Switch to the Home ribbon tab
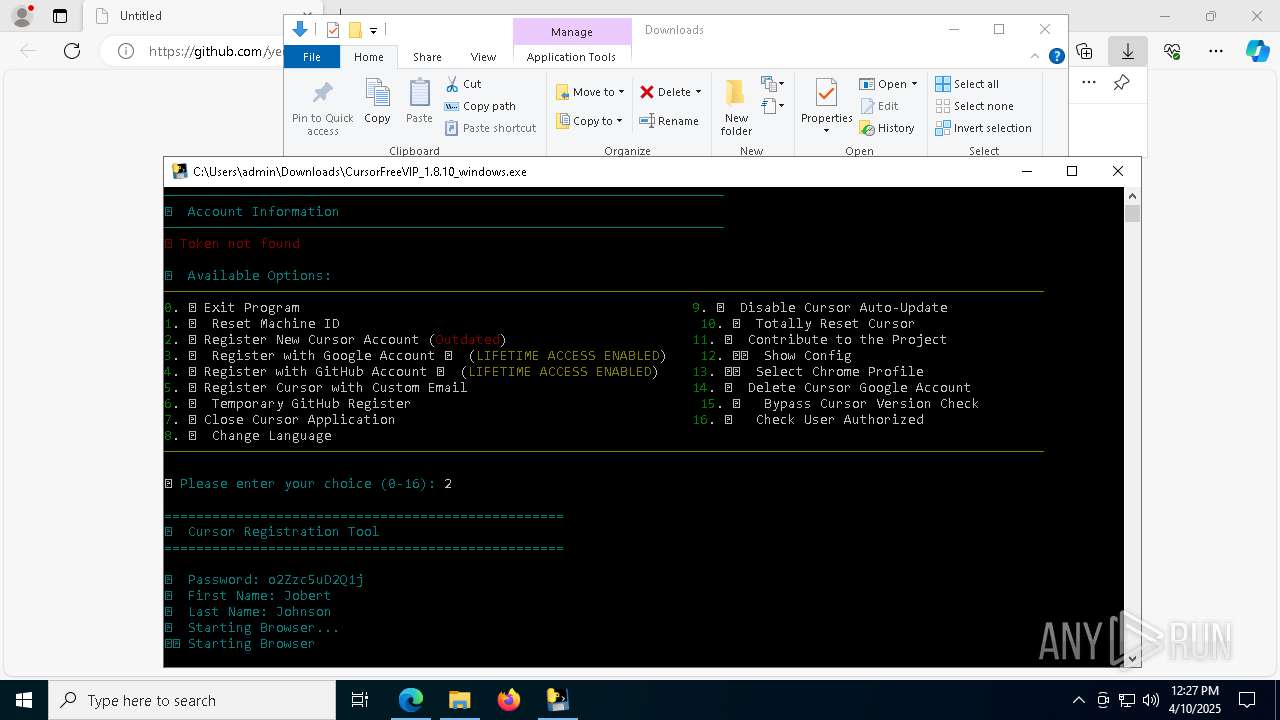This screenshot has width=1280, height=720. [x=368, y=57]
